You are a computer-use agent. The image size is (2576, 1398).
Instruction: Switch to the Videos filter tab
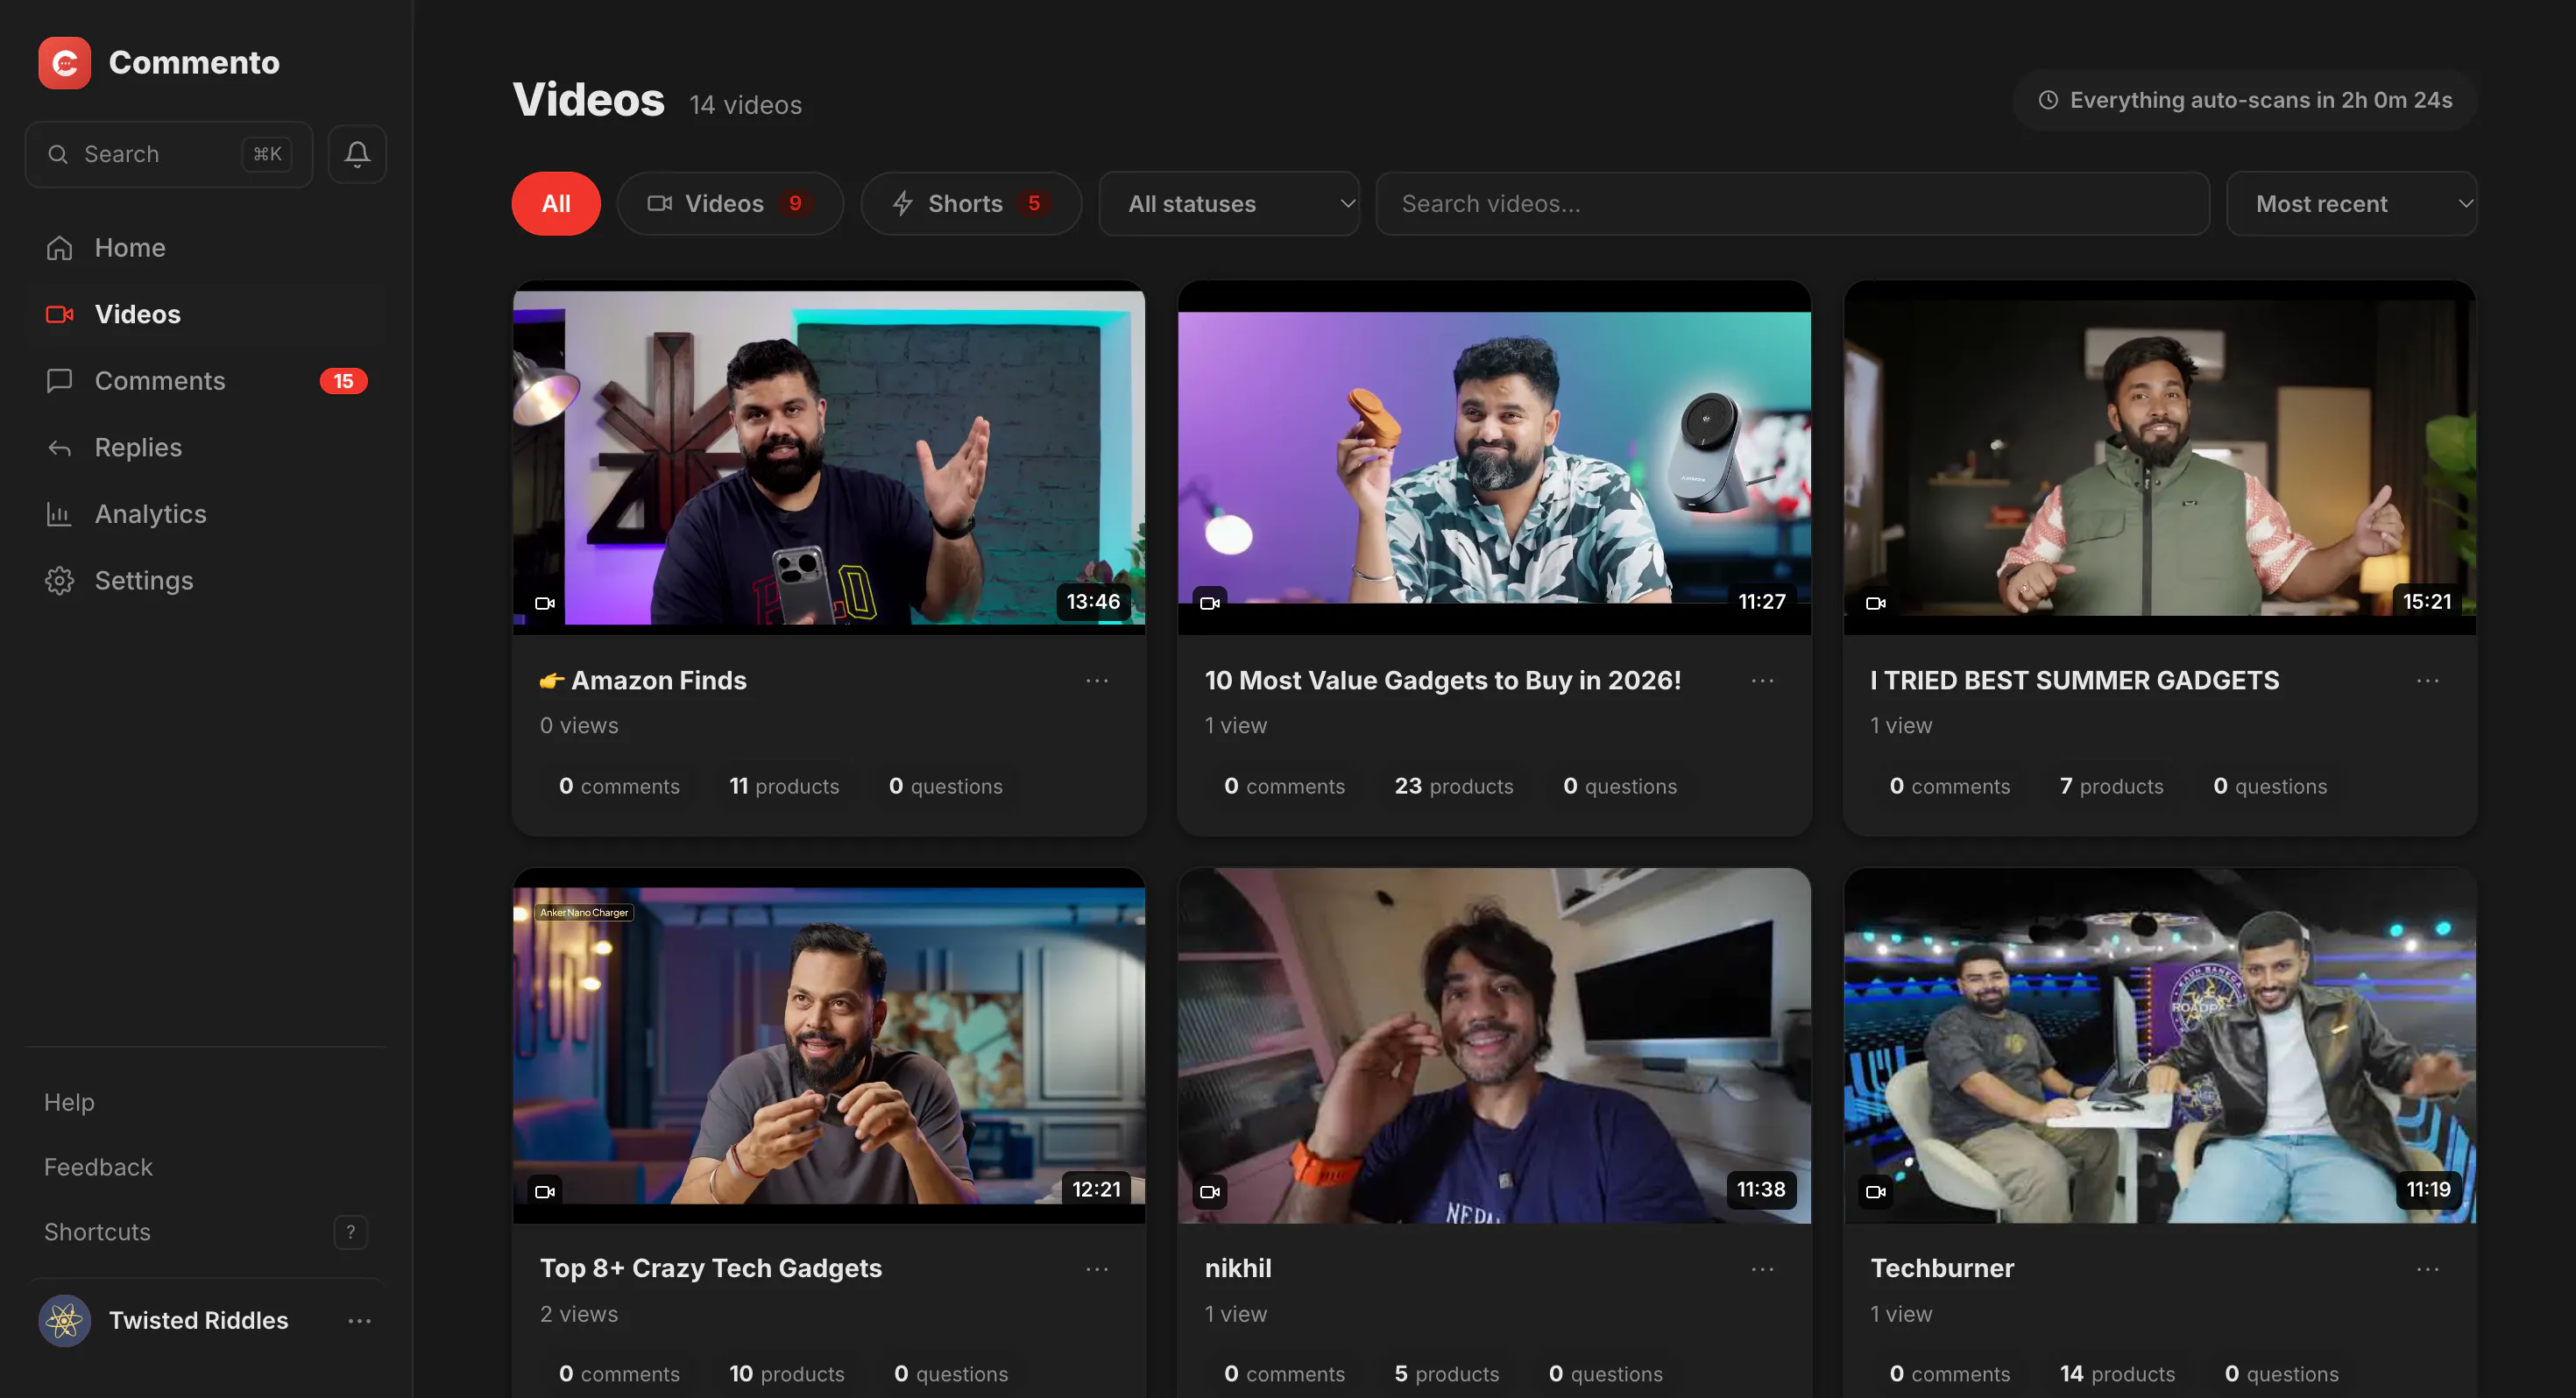pos(730,204)
